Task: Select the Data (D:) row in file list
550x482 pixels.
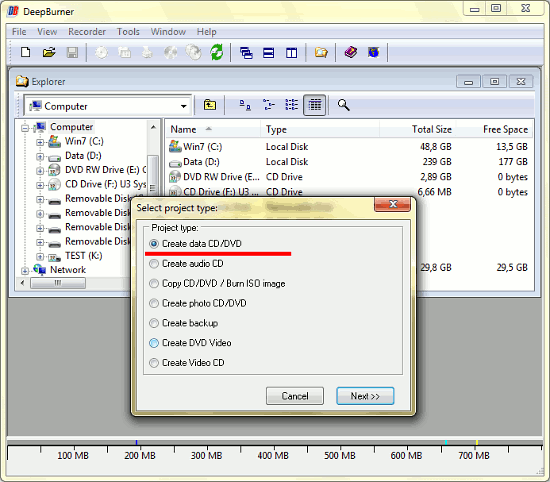Action: pos(349,162)
